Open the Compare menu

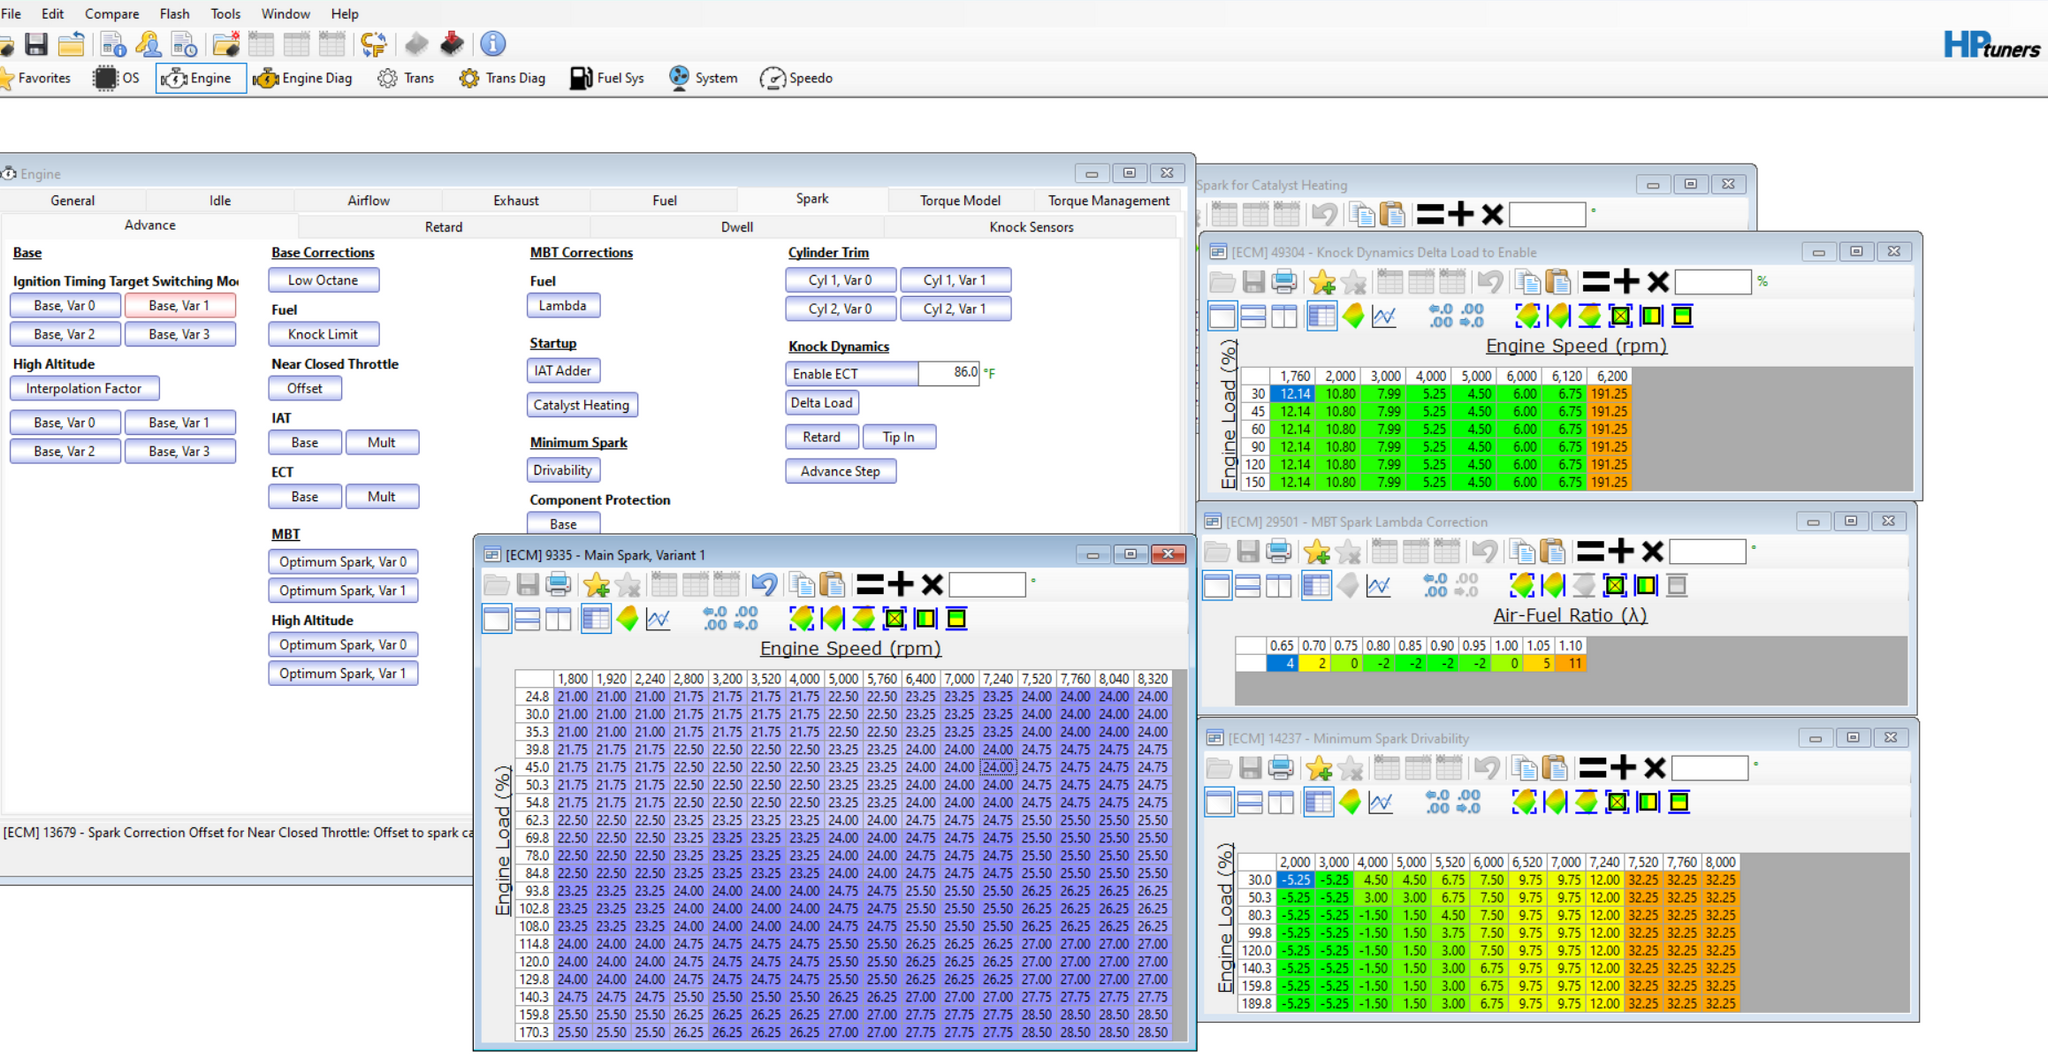pos(112,14)
